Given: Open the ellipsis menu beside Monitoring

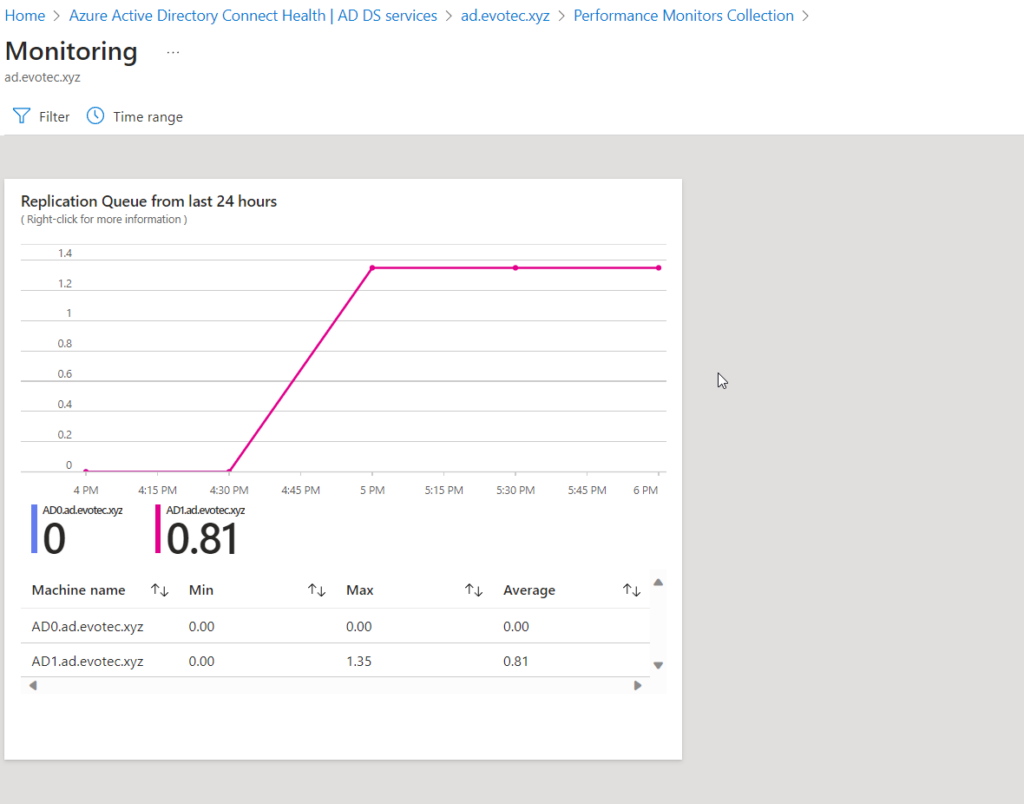Looking at the screenshot, I should pos(173,52).
